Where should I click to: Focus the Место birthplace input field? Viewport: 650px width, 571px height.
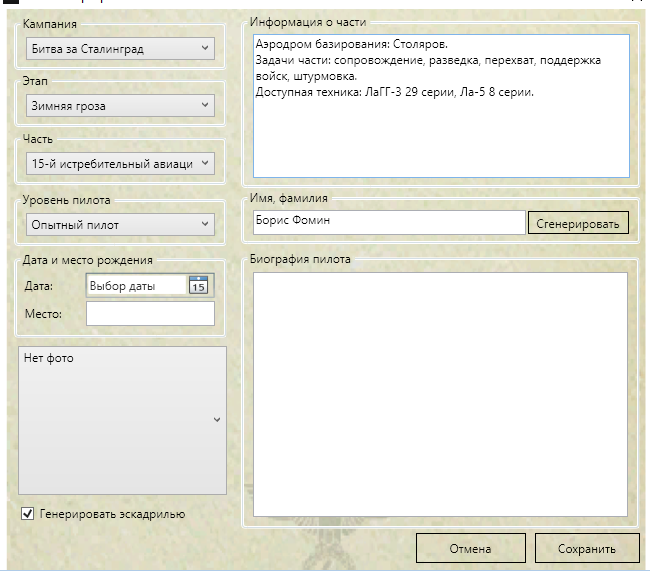150,313
